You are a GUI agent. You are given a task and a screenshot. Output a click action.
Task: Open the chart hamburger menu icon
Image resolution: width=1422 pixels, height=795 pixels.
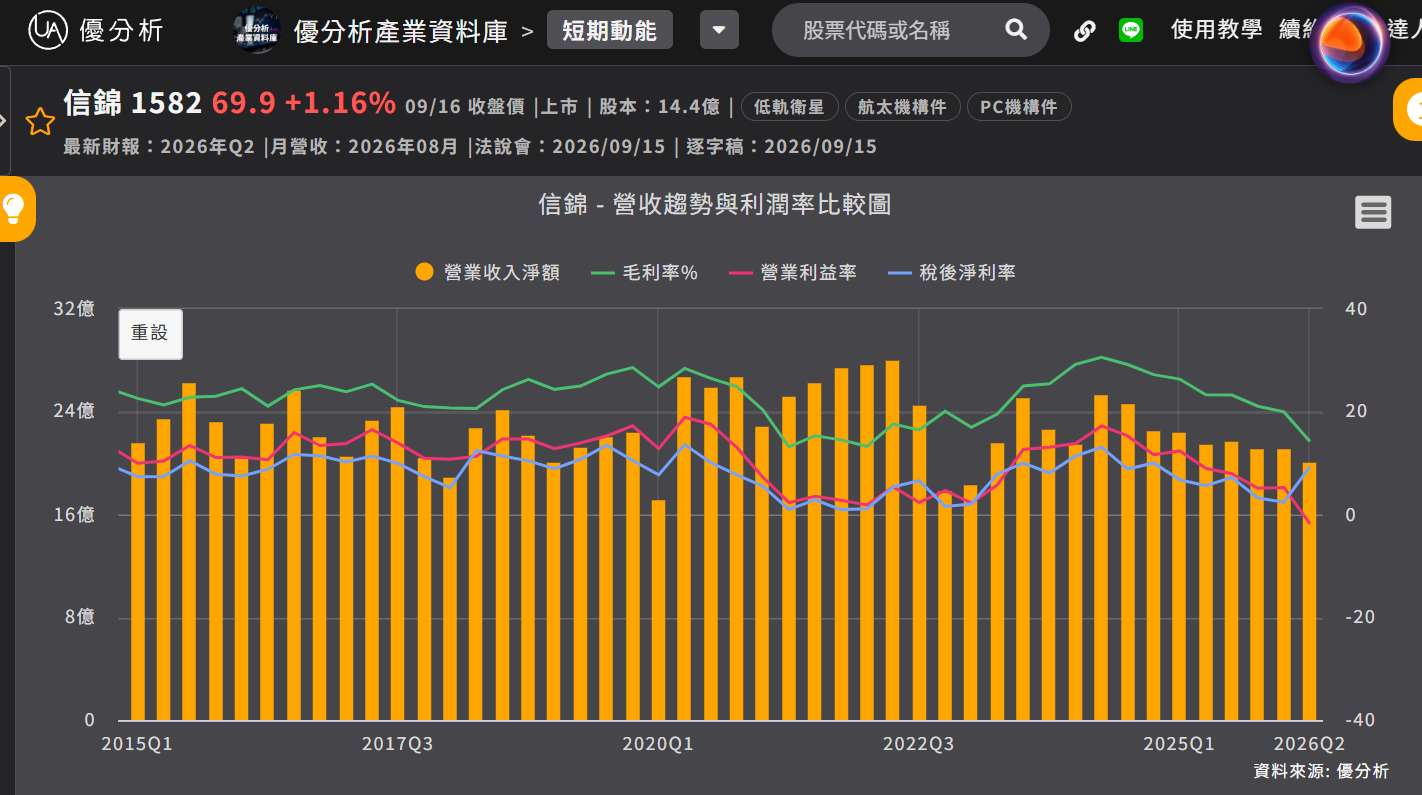click(1373, 212)
